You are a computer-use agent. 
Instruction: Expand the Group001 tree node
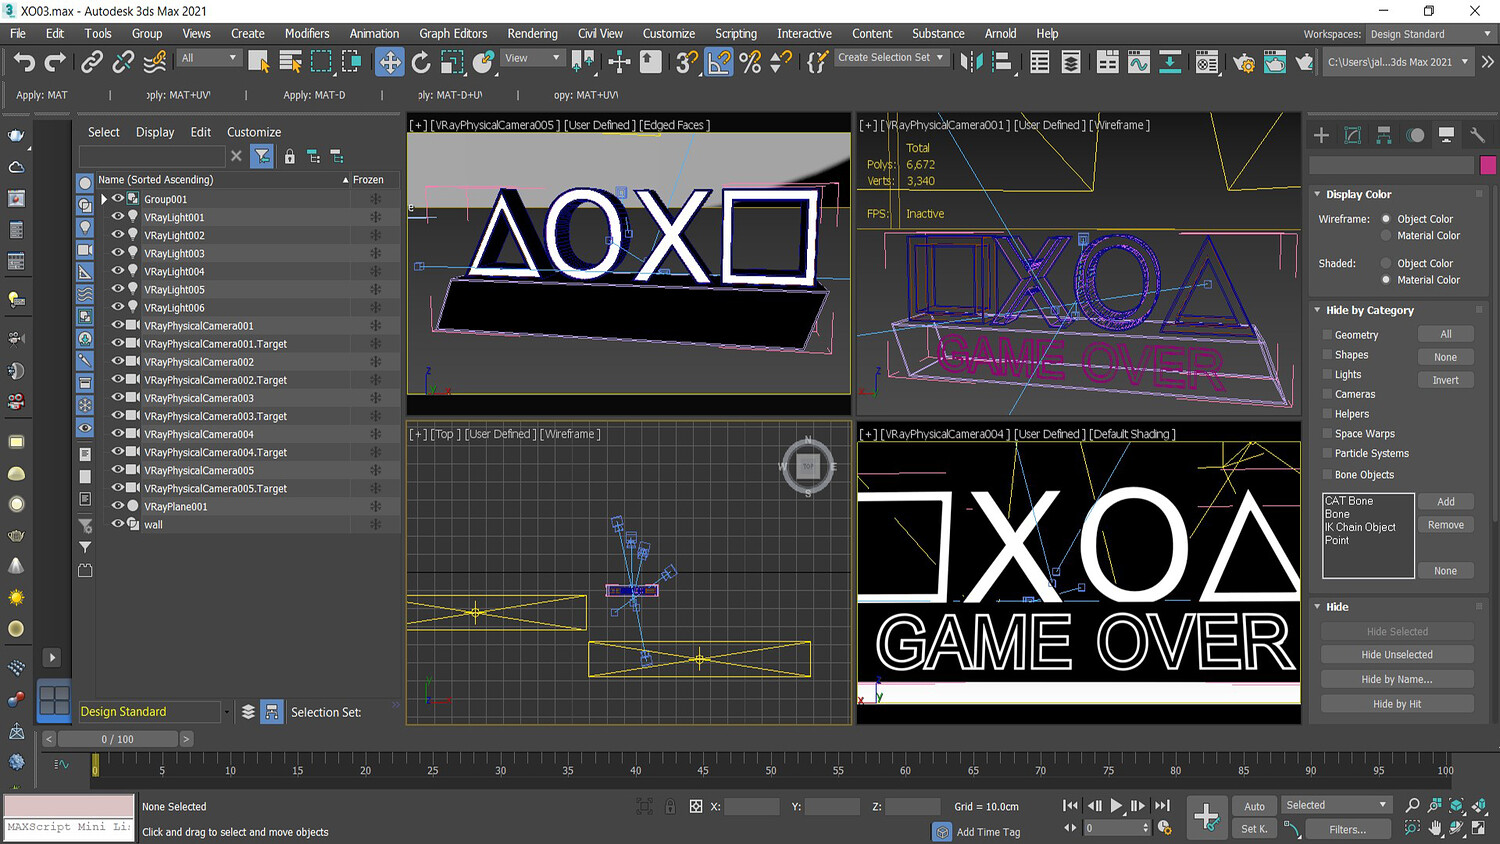pyautogui.click(x=104, y=199)
